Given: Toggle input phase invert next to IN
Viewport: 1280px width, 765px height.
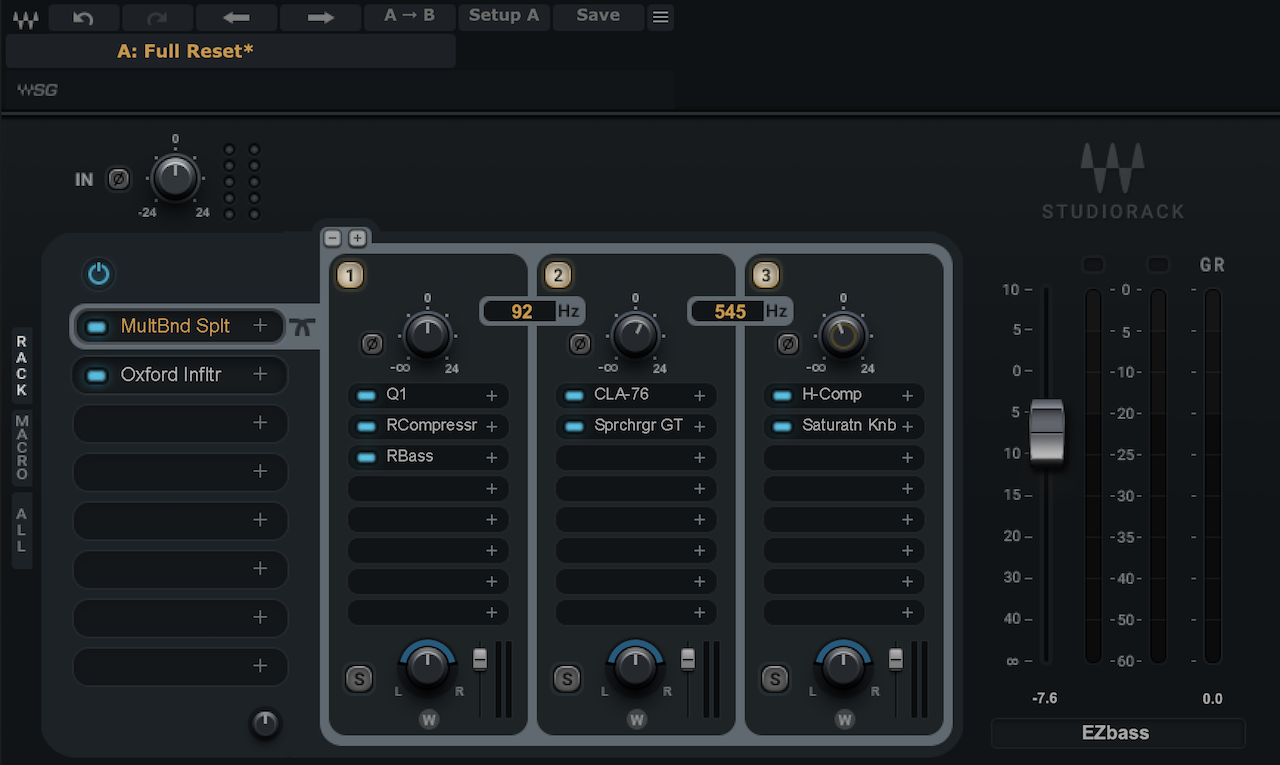Looking at the screenshot, I should pos(118,179).
